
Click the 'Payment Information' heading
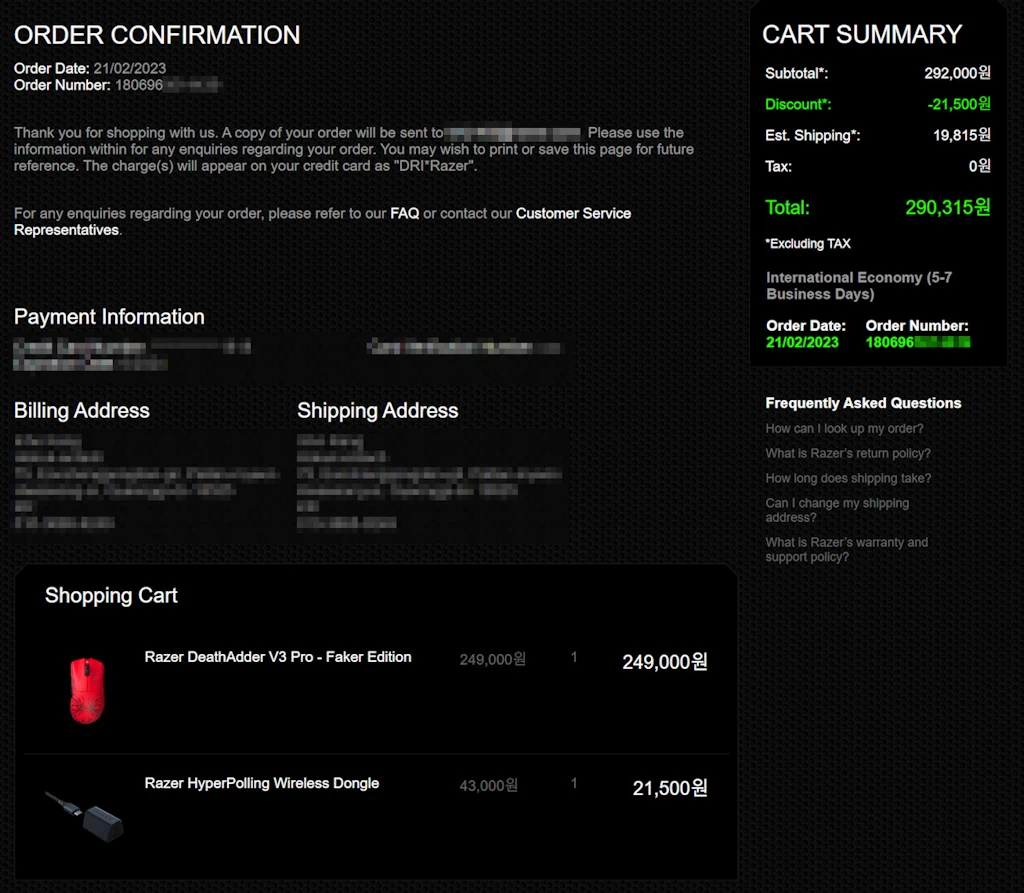click(x=109, y=317)
